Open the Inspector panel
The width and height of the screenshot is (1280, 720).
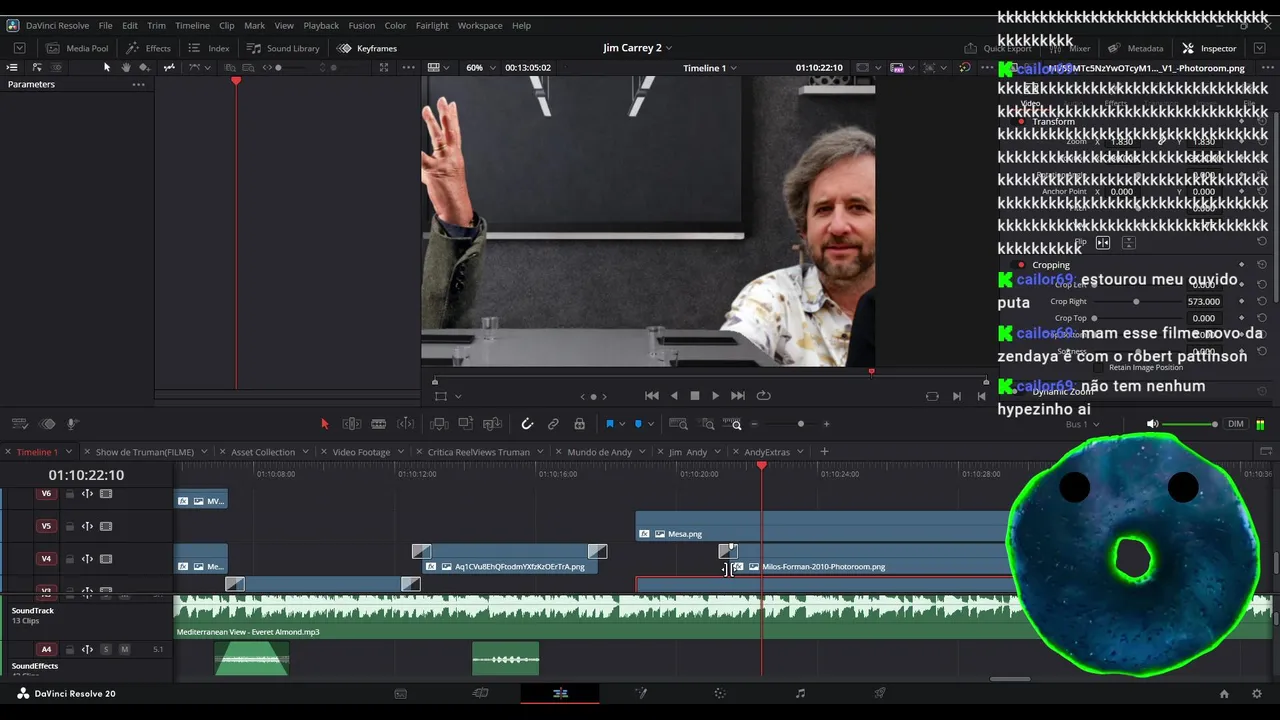tap(1209, 48)
